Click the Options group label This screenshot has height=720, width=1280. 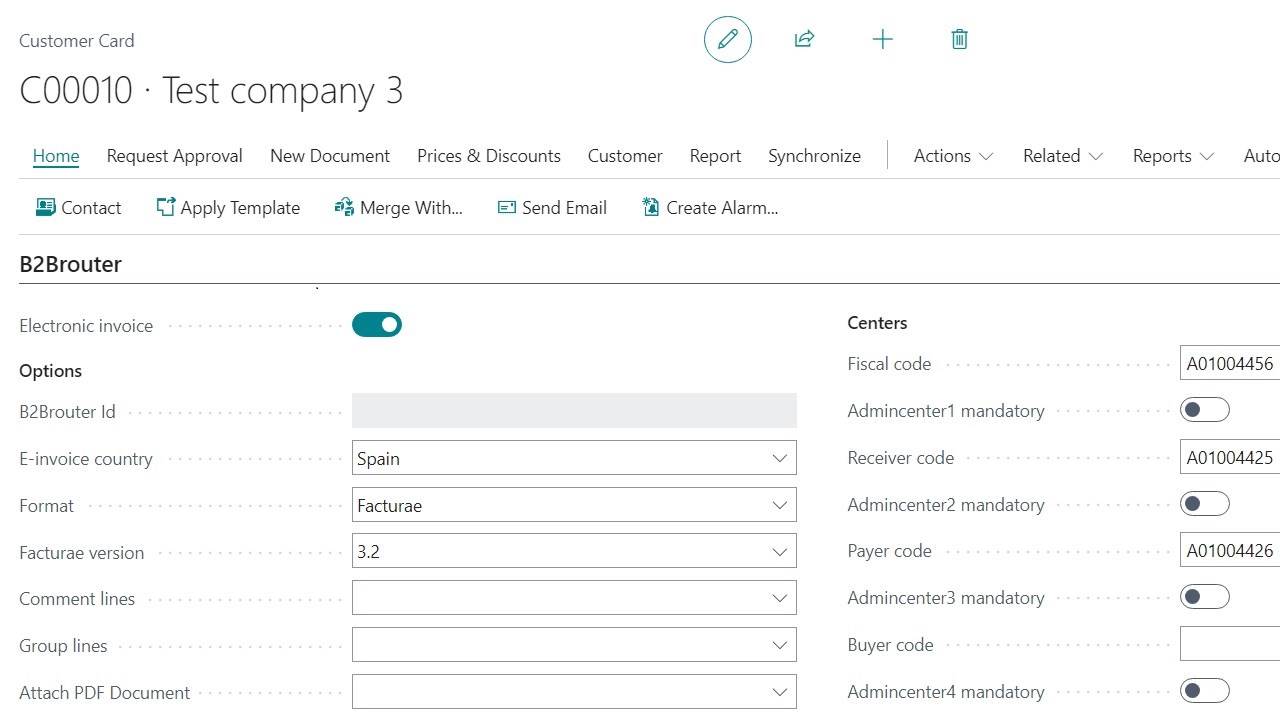[51, 371]
